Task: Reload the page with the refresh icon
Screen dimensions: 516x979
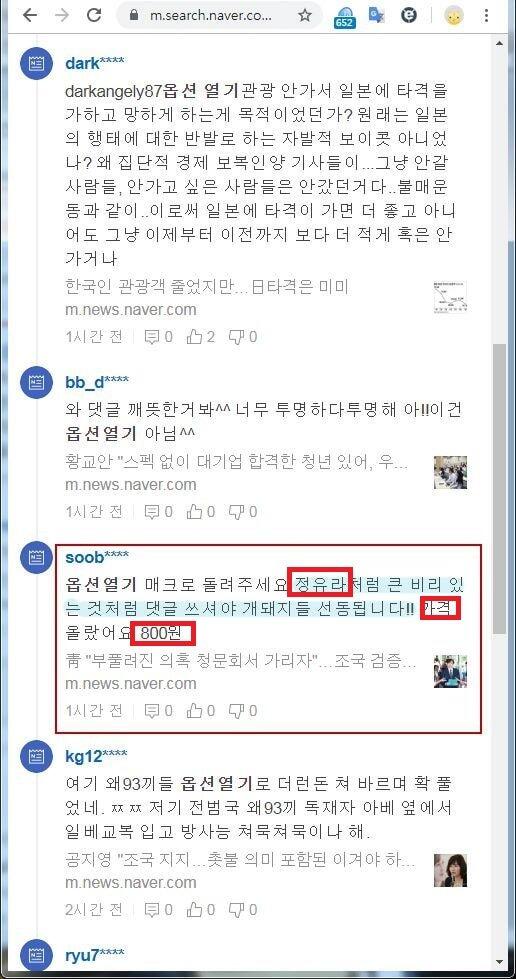Action: pyautogui.click(x=94, y=16)
